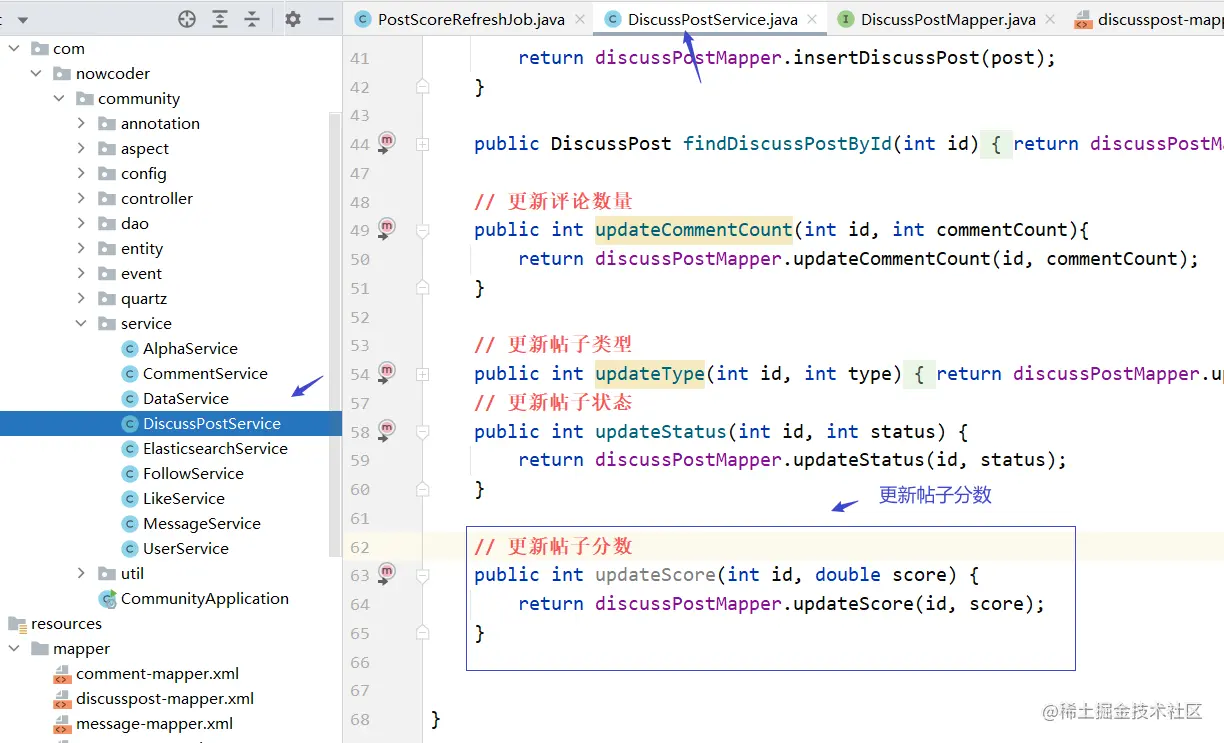Image resolution: width=1224 pixels, height=743 pixels.
Task: Click gutter method icon on line 63
Action: click(x=386, y=573)
